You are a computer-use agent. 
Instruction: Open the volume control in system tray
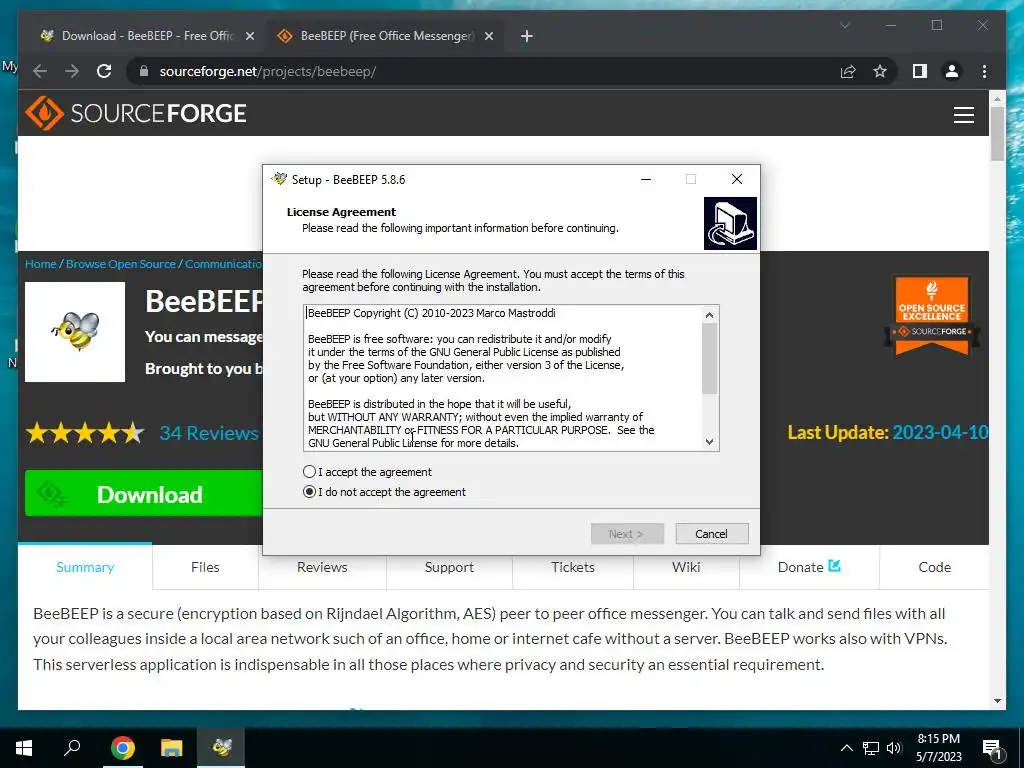pos(894,748)
